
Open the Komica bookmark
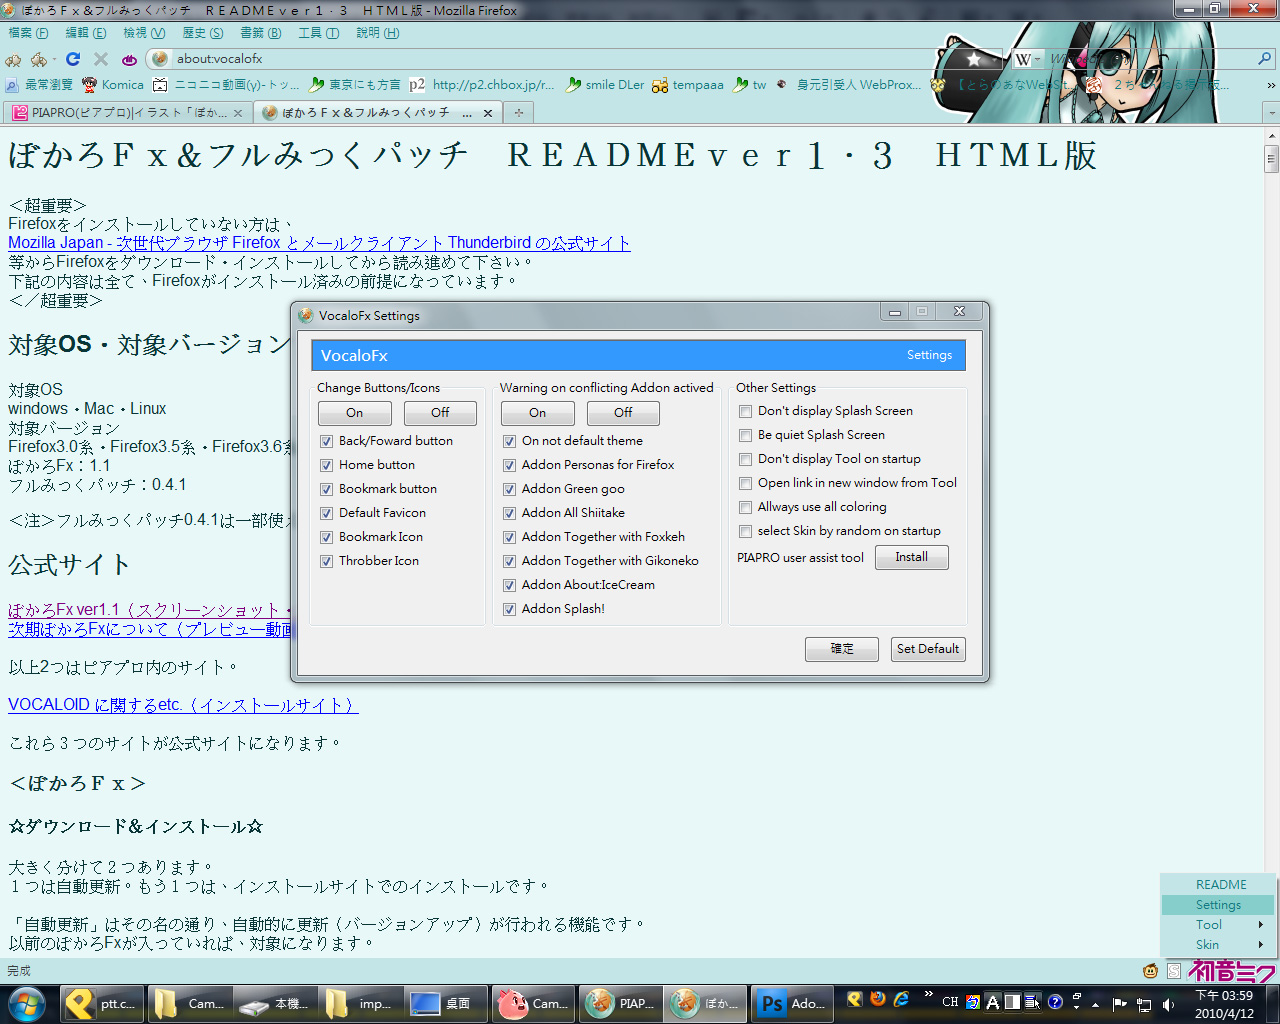(x=113, y=85)
